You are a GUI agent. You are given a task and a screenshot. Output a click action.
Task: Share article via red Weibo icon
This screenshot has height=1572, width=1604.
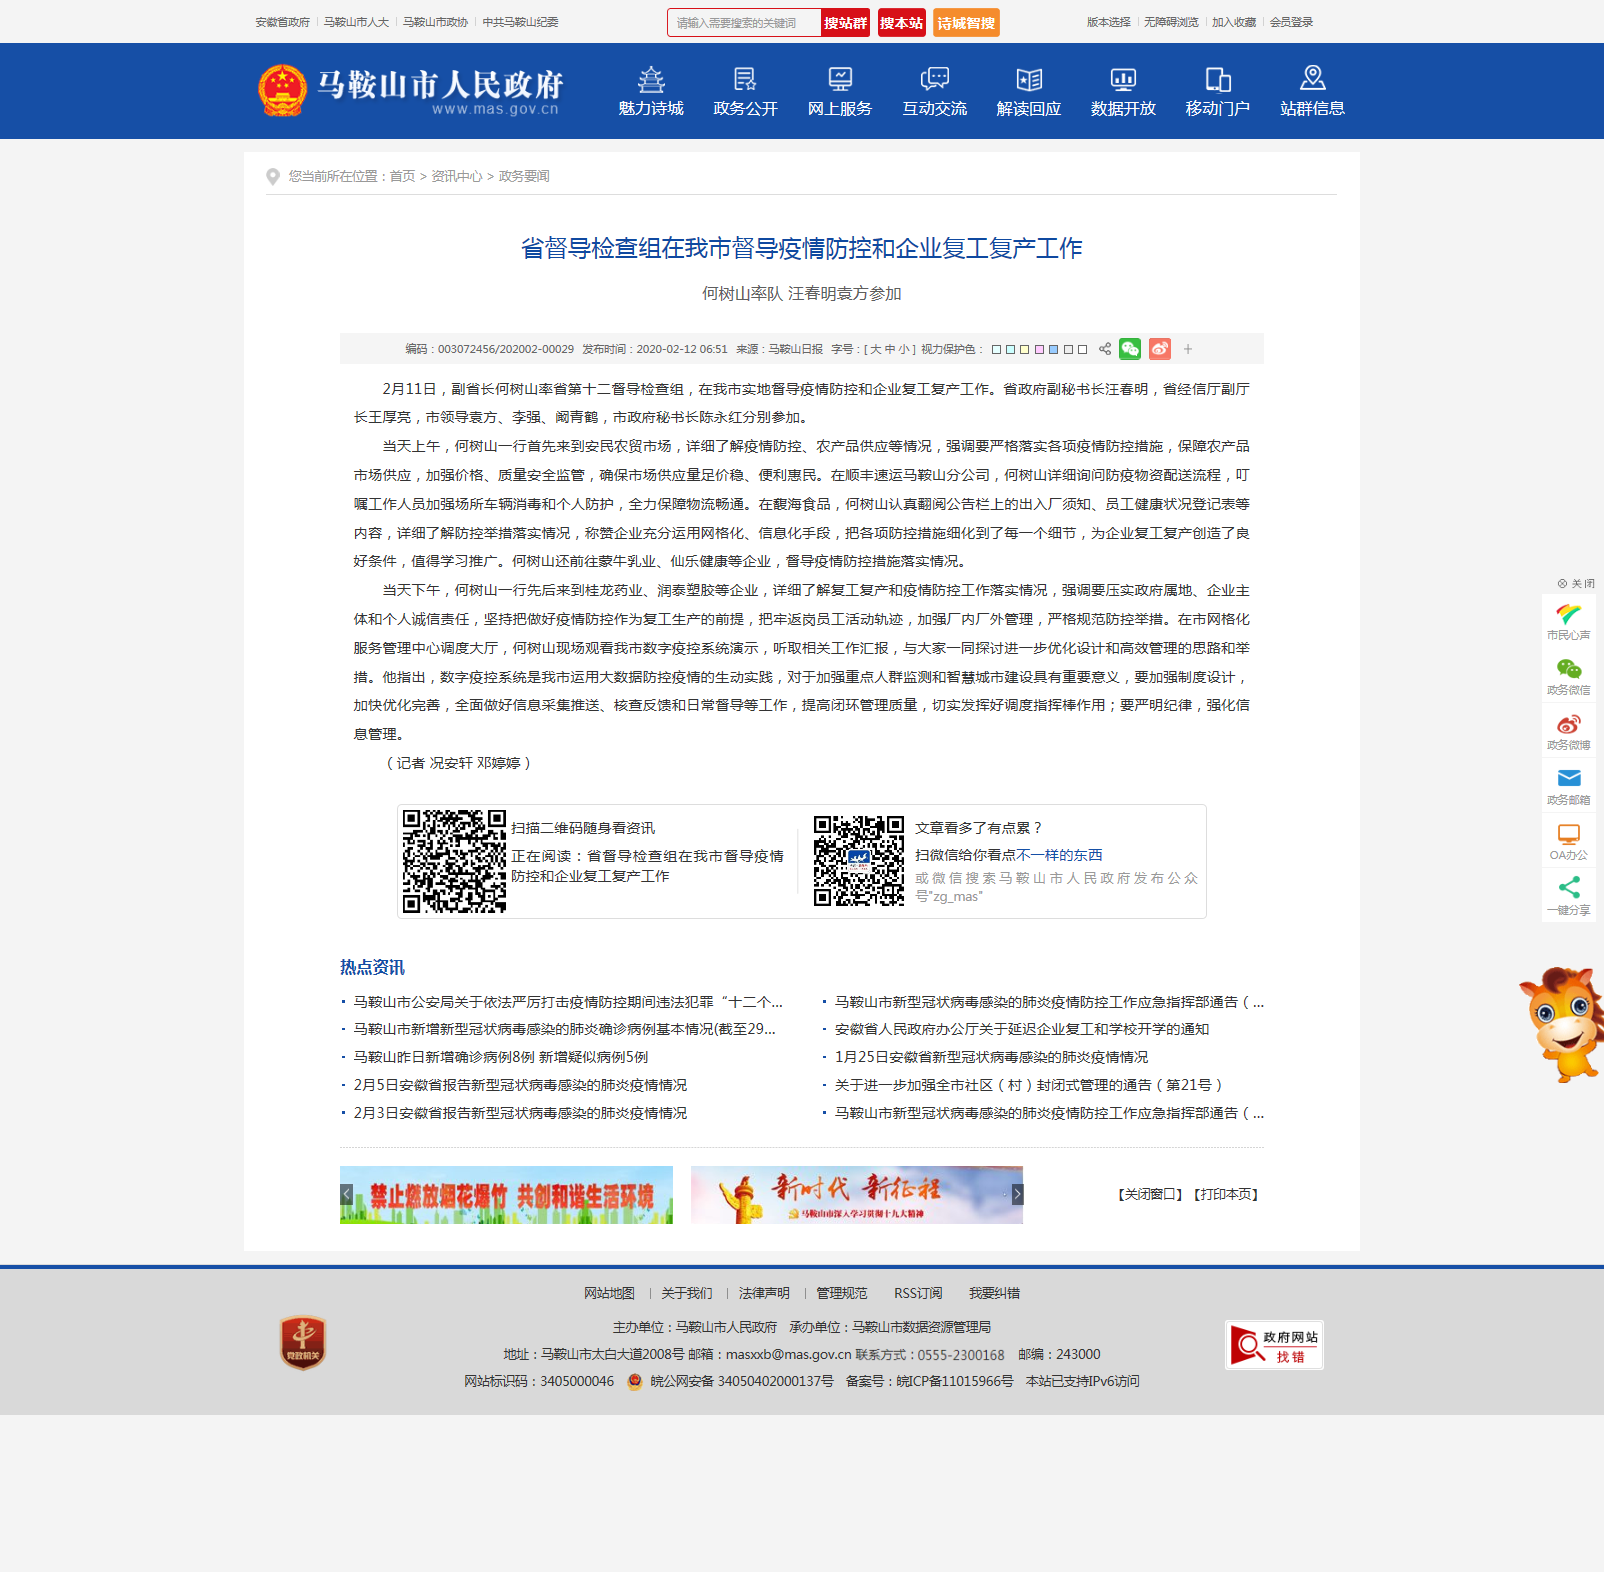[1159, 349]
